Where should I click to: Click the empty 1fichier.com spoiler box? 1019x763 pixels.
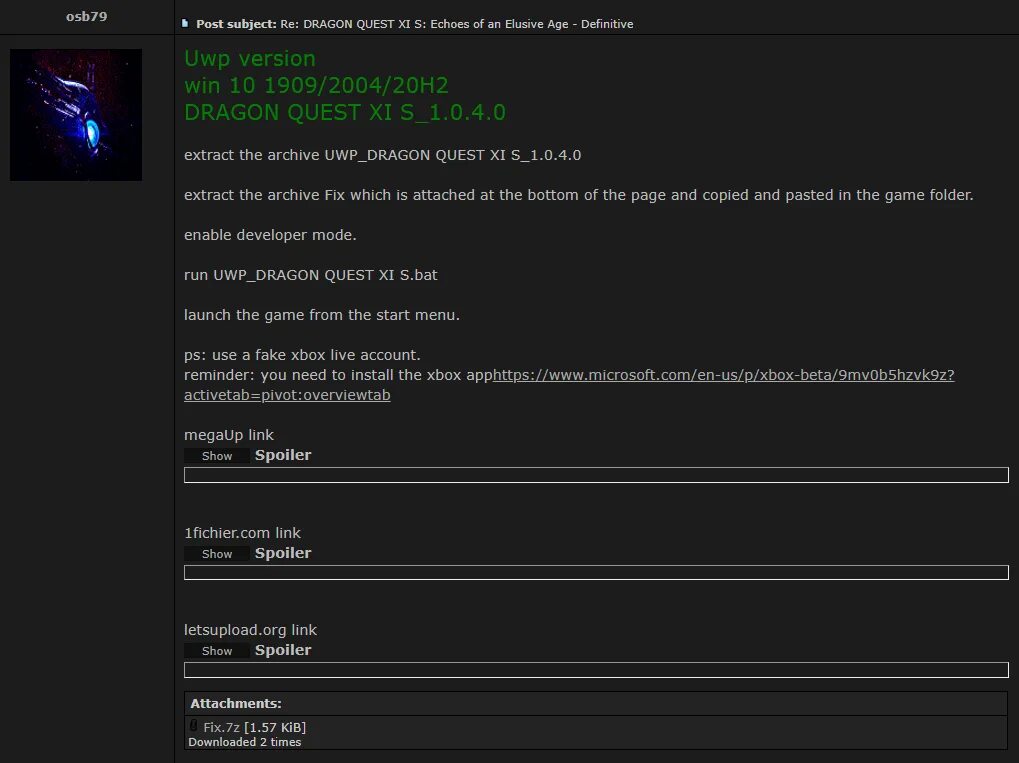(596, 573)
